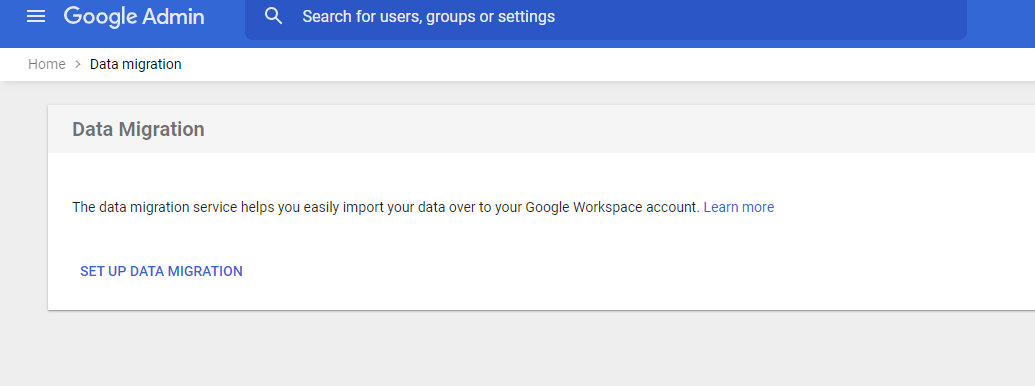Click SET UP DATA MIGRATION

click(161, 271)
